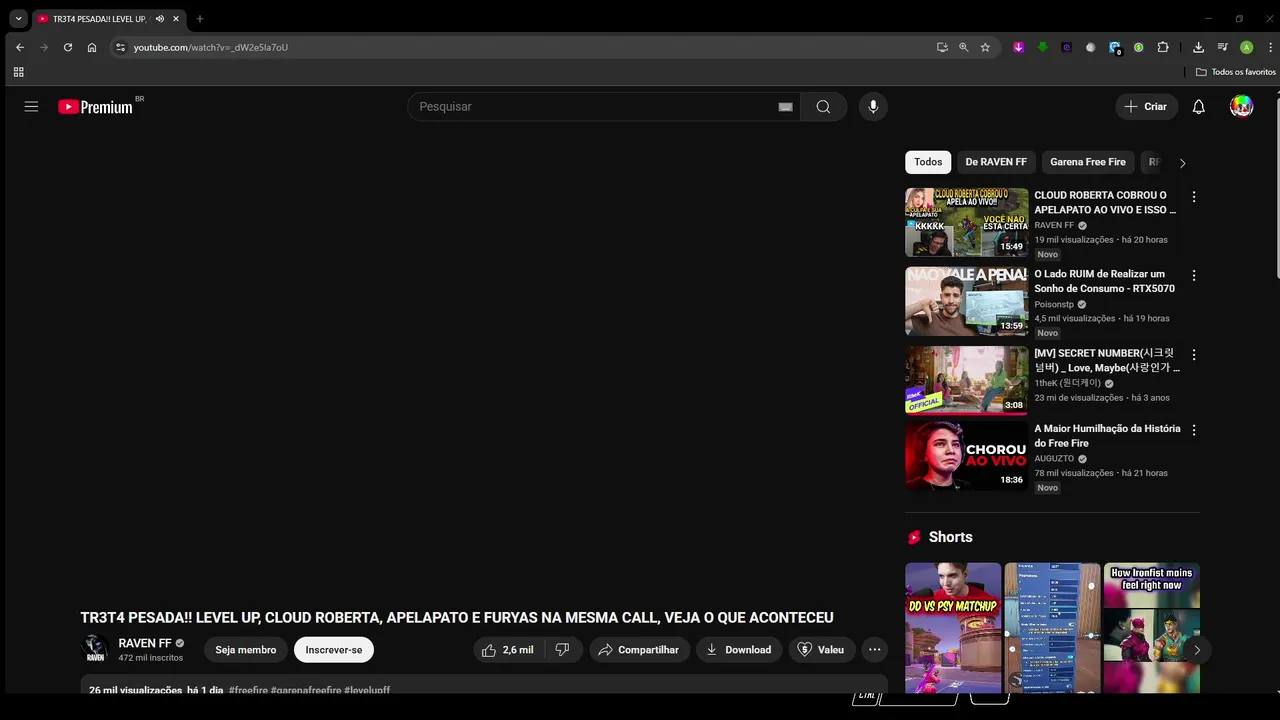Open the green dollar-sign extension

(1138, 47)
